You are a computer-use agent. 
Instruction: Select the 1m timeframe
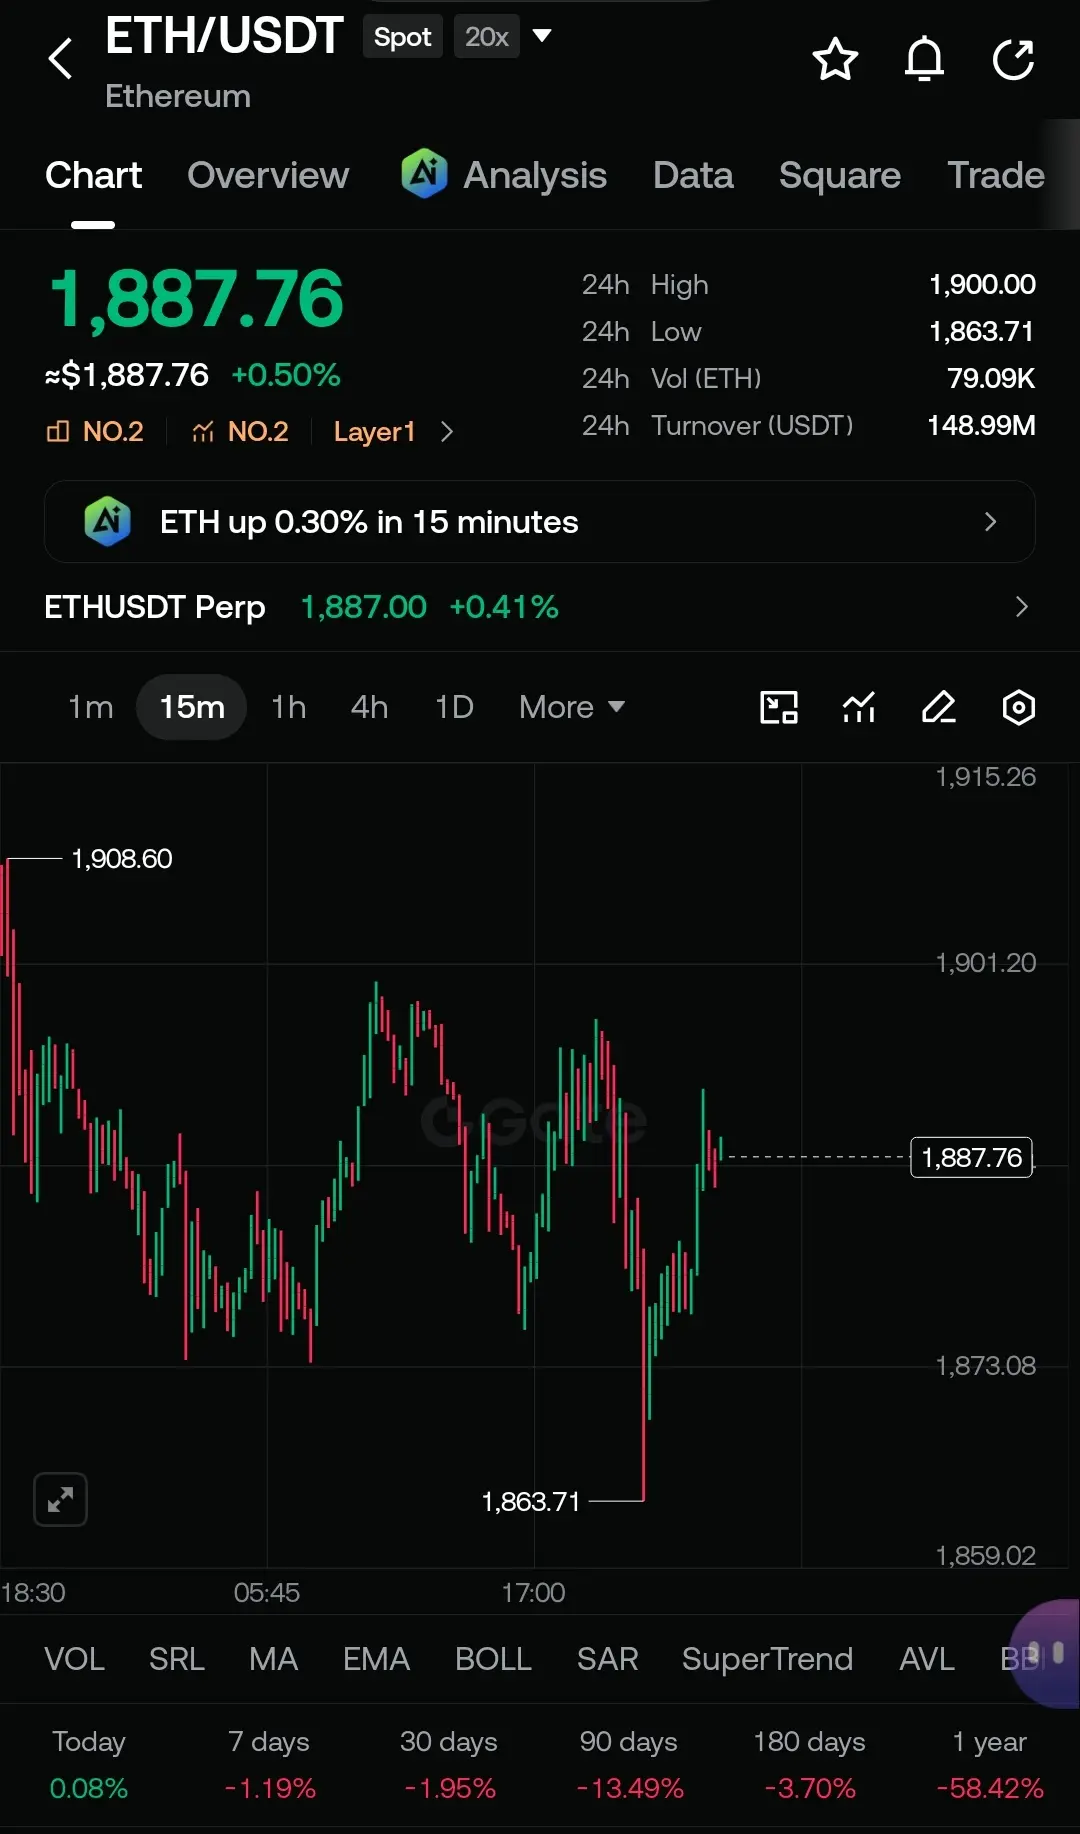click(x=90, y=707)
